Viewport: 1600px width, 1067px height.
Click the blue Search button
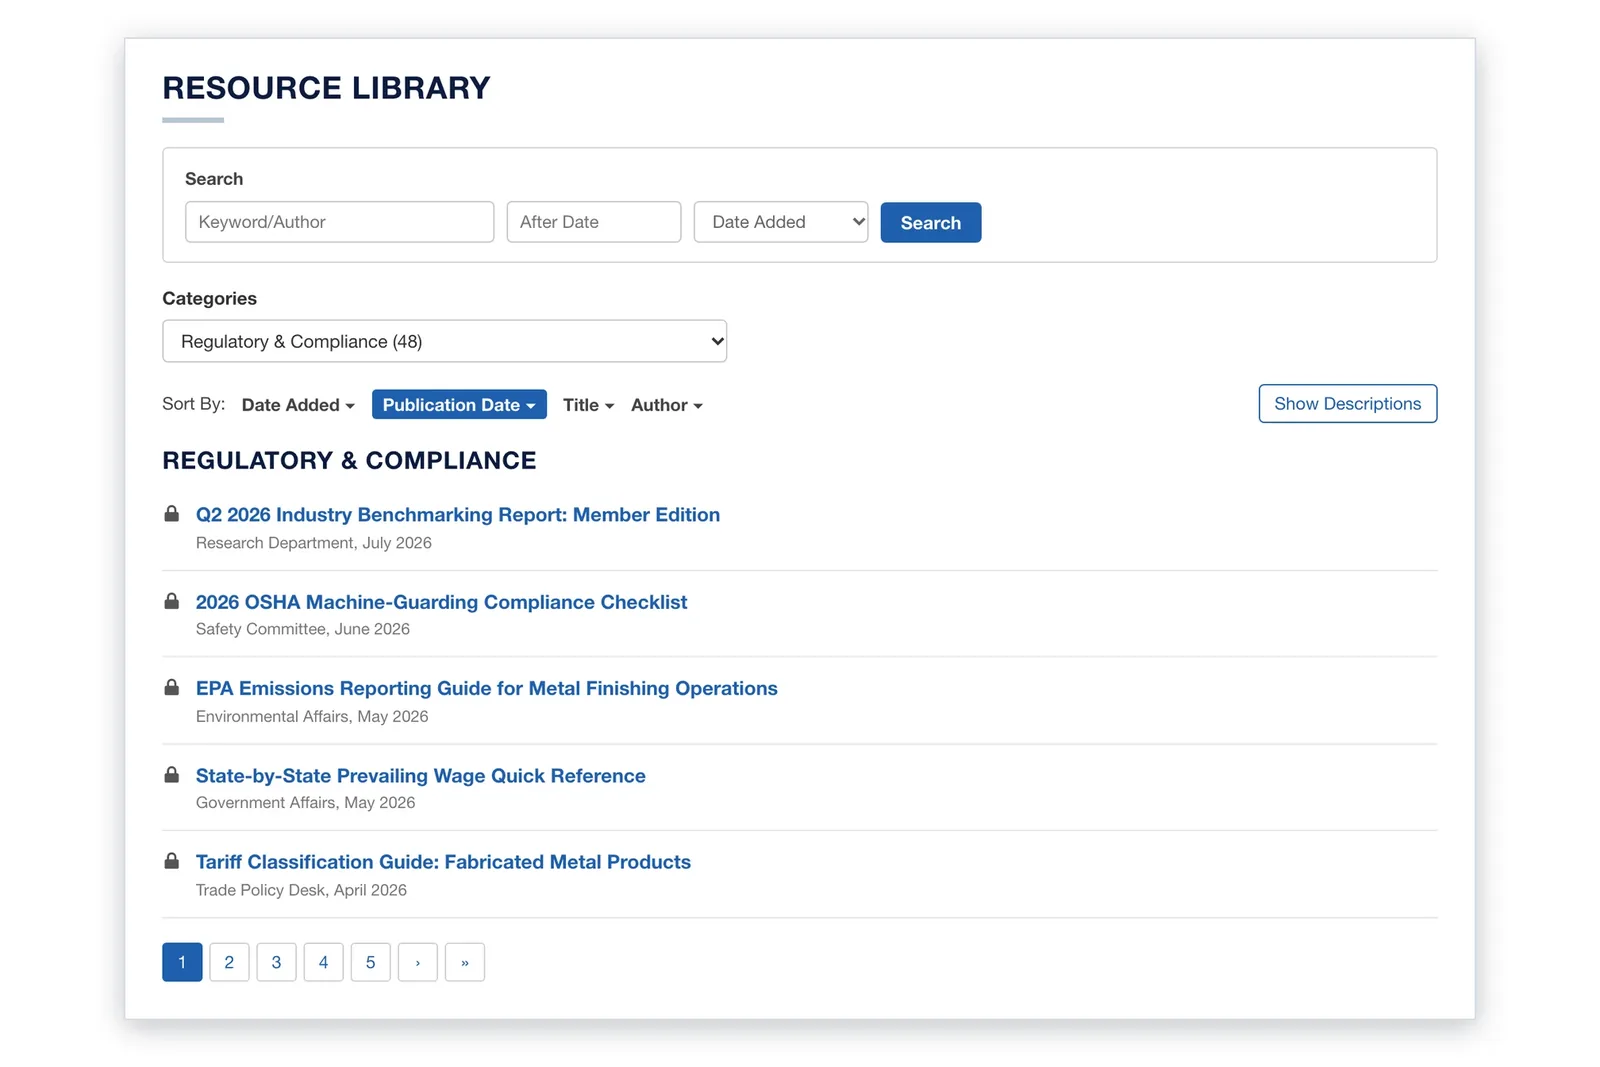click(x=931, y=223)
